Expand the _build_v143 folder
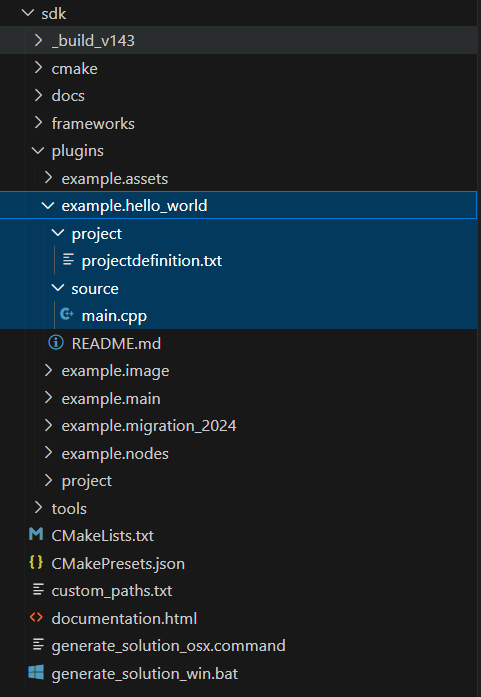The width and height of the screenshot is (481, 697). pos(39,40)
